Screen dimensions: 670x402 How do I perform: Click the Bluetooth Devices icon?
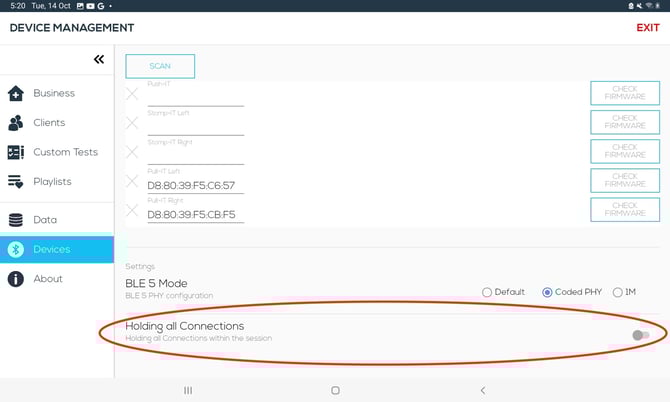pyautogui.click(x=15, y=250)
